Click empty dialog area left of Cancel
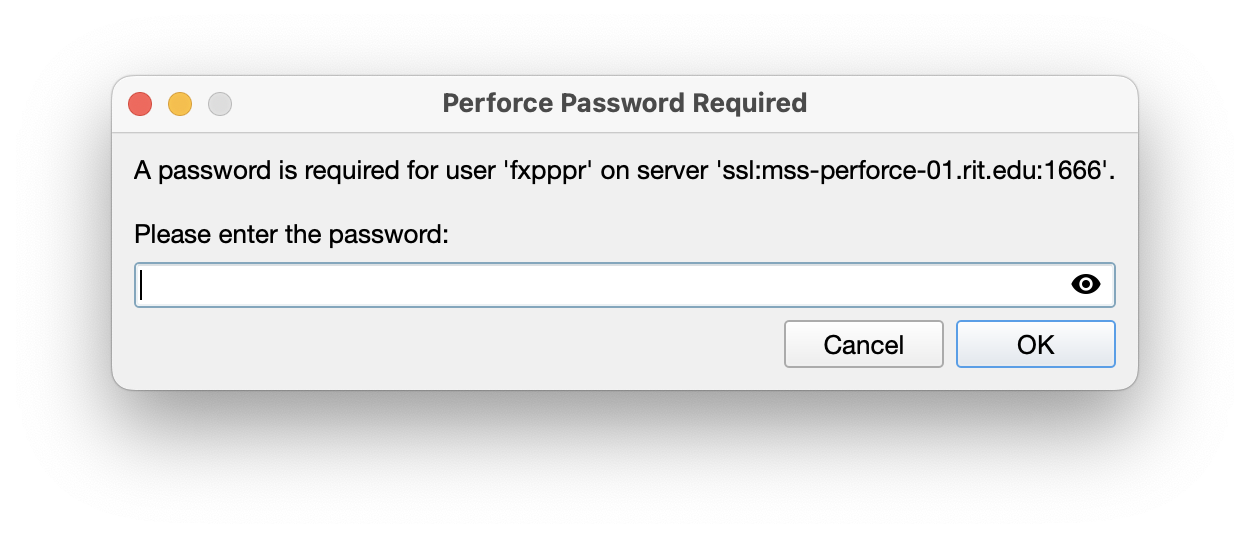This screenshot has width=1250, height=538. coord(450,345)
